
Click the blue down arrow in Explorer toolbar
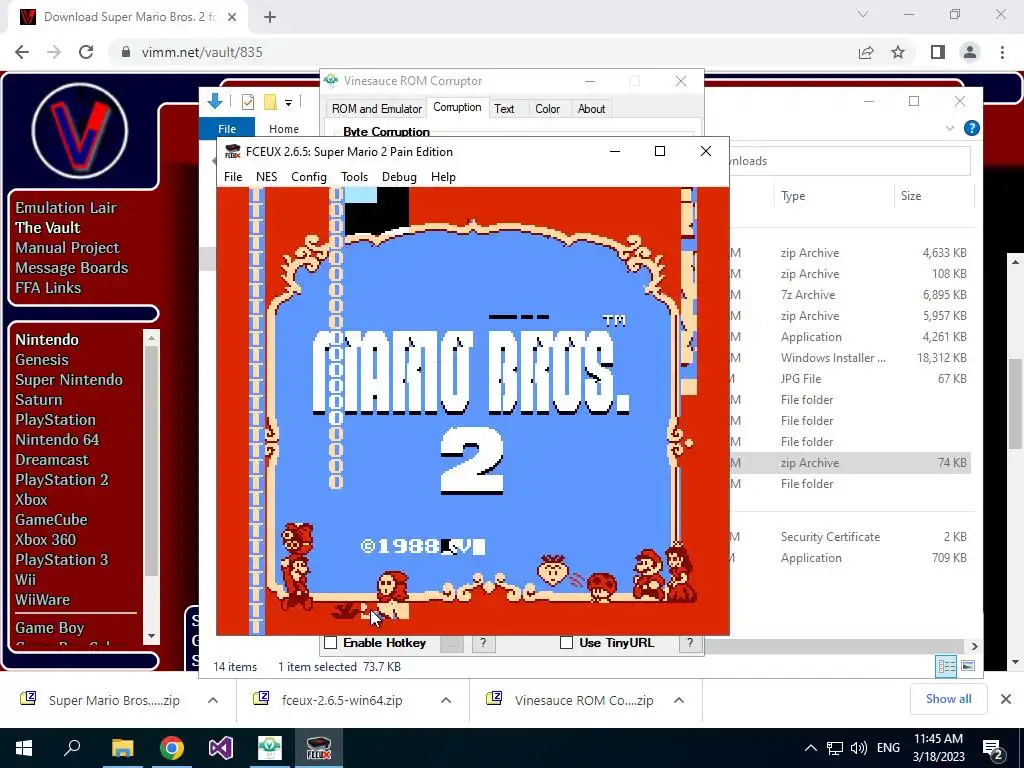tap(215, 101)
